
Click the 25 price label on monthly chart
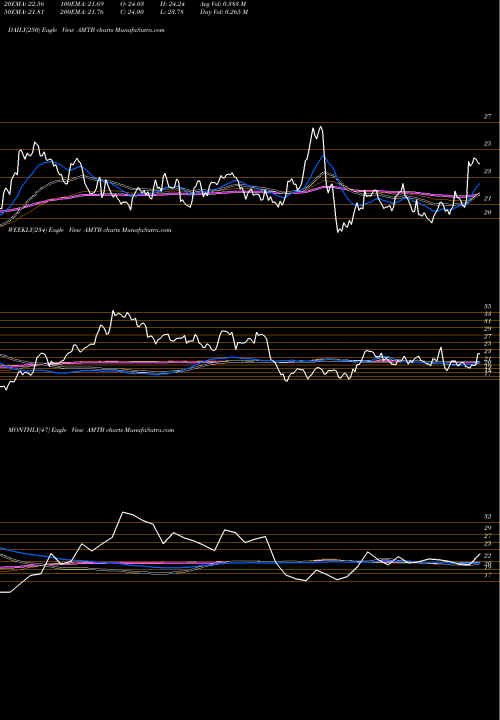488,544
